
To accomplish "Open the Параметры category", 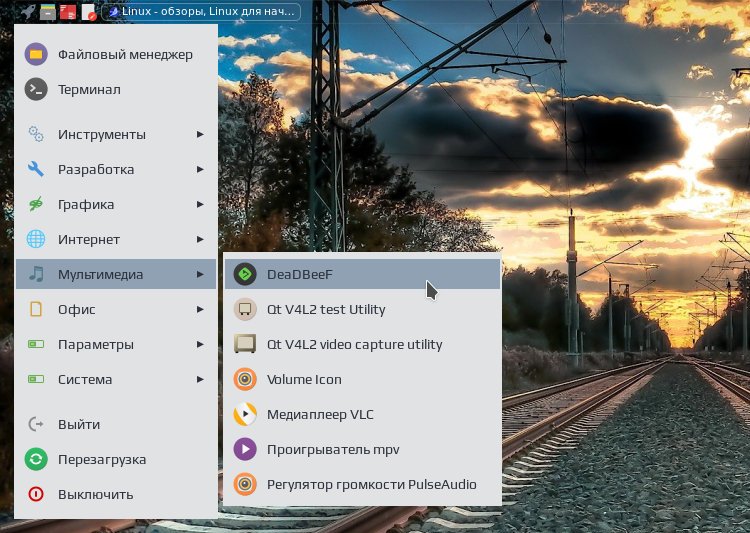I will [x=116, y=344].
